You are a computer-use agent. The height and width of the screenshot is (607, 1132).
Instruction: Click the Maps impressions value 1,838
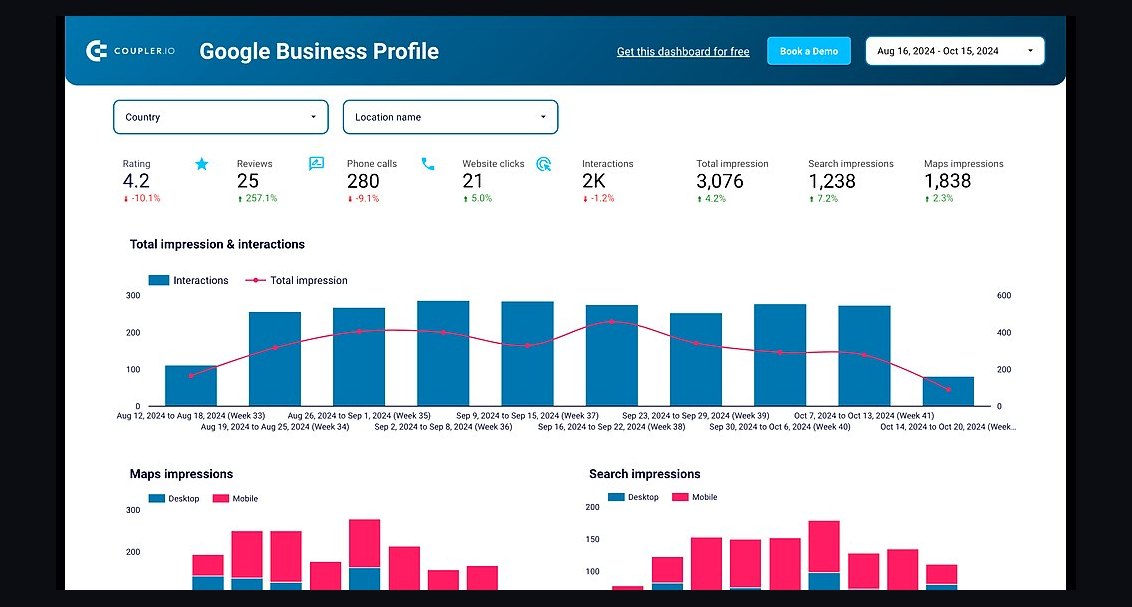click(948, 181)
